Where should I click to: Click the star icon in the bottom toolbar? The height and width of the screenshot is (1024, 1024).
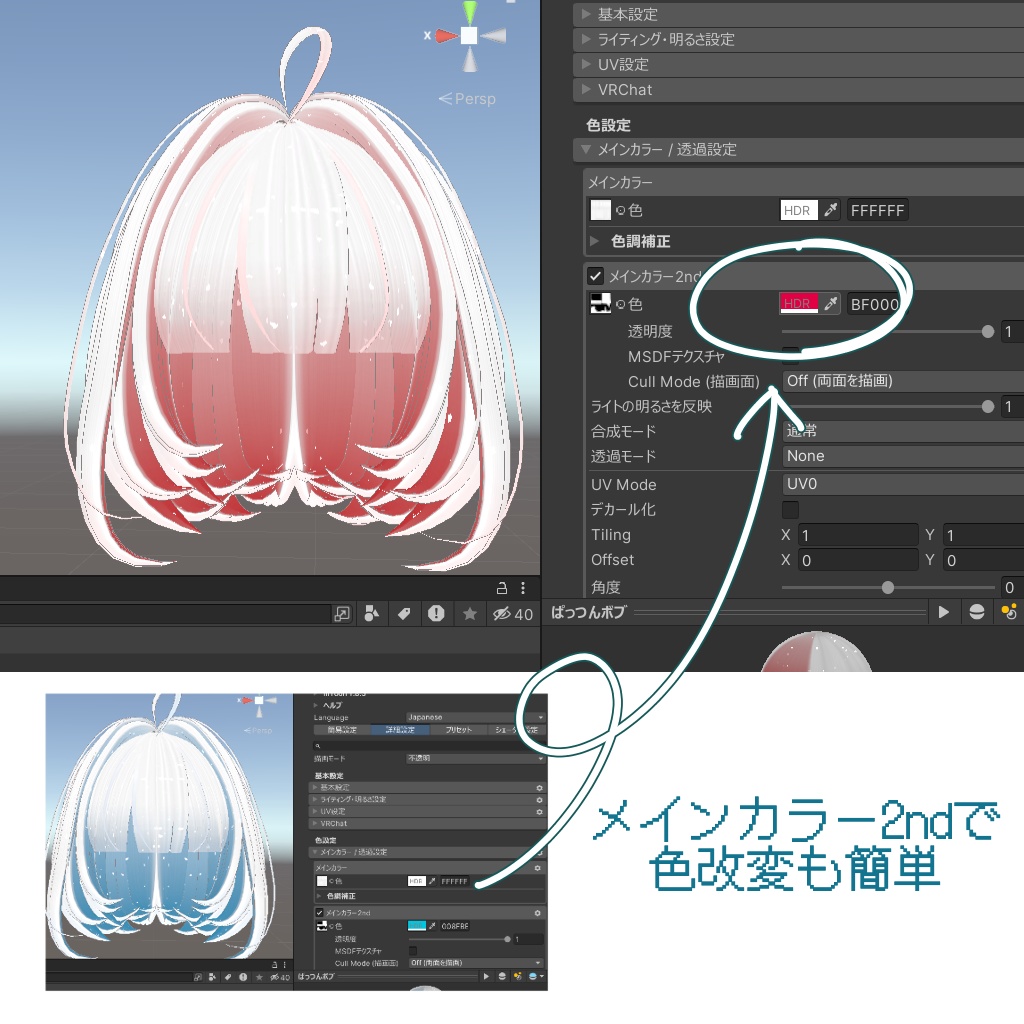[469, 613]
